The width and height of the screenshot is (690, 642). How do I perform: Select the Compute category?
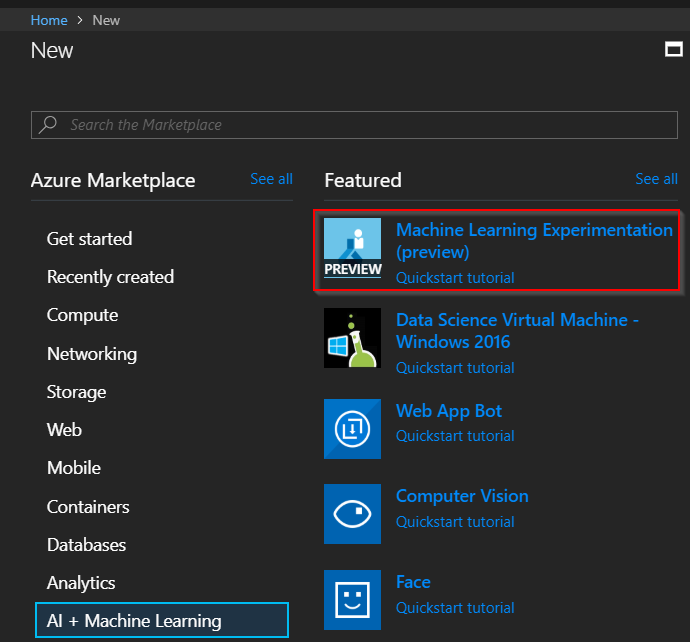(82, 315)
